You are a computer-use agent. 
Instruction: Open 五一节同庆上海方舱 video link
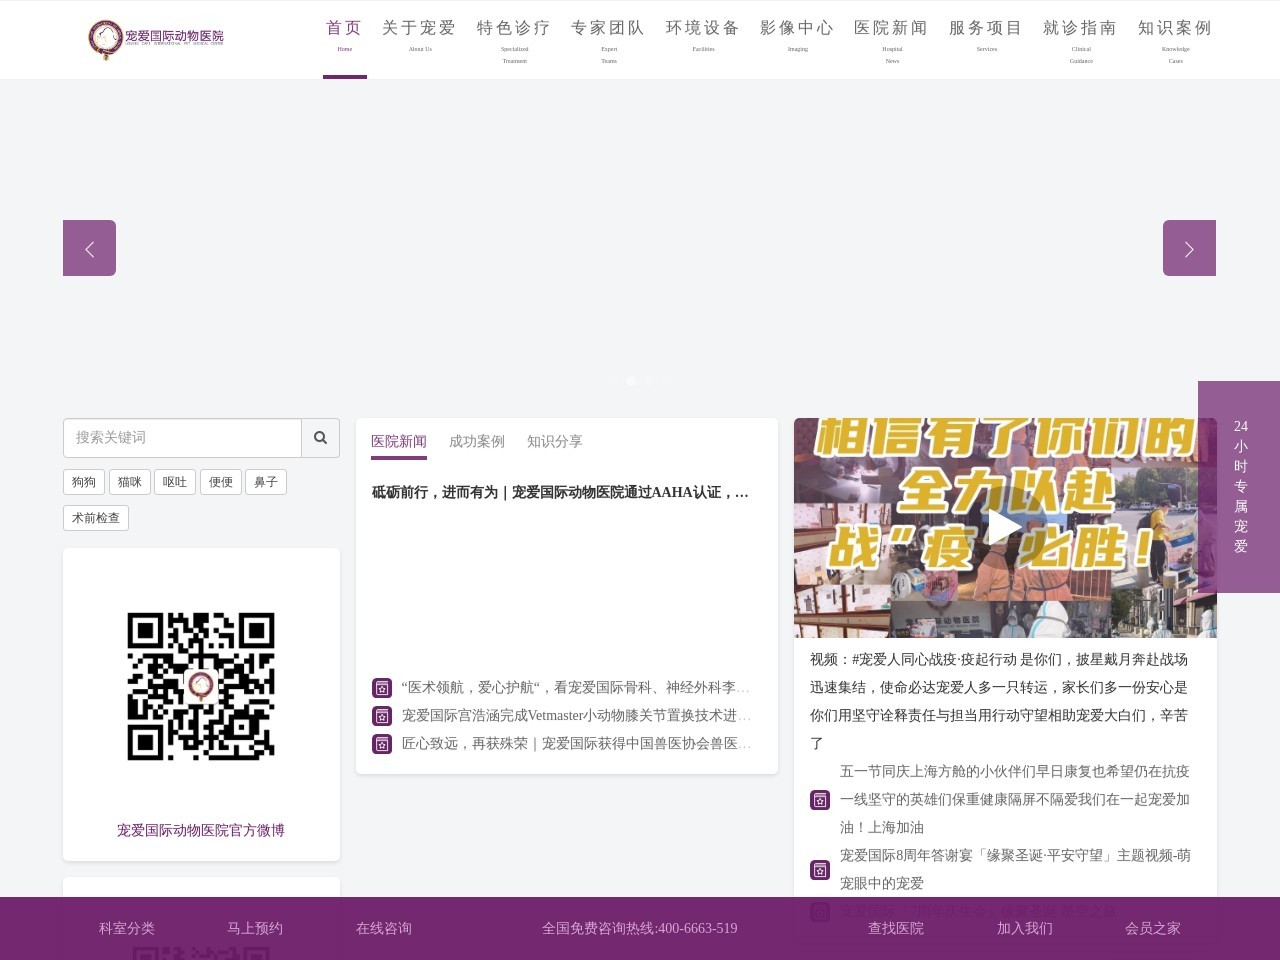(x=1015, y=800)
